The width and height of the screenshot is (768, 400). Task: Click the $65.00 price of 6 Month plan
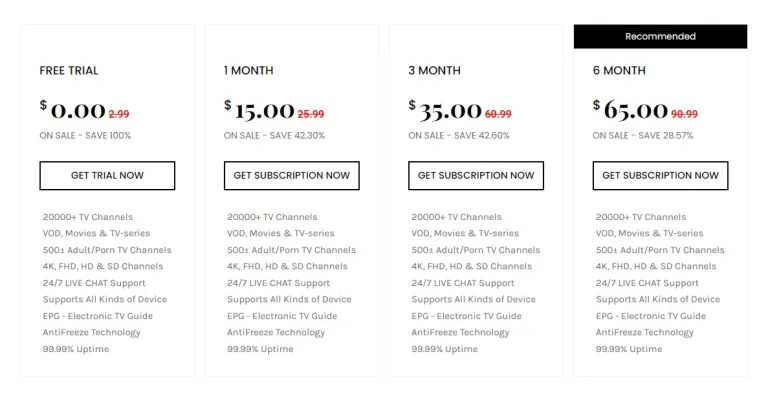[x=631, y=110]
